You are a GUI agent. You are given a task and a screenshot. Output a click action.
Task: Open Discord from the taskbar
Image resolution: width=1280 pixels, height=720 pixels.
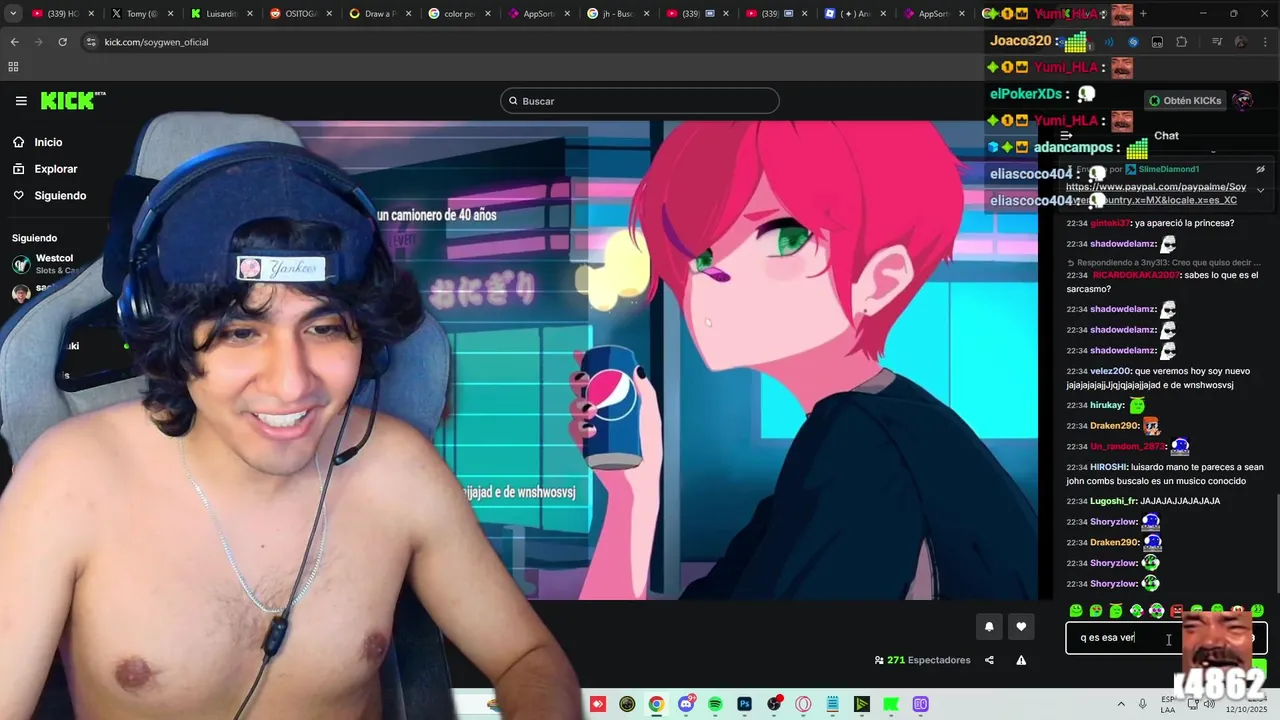(x=686, y=704)
